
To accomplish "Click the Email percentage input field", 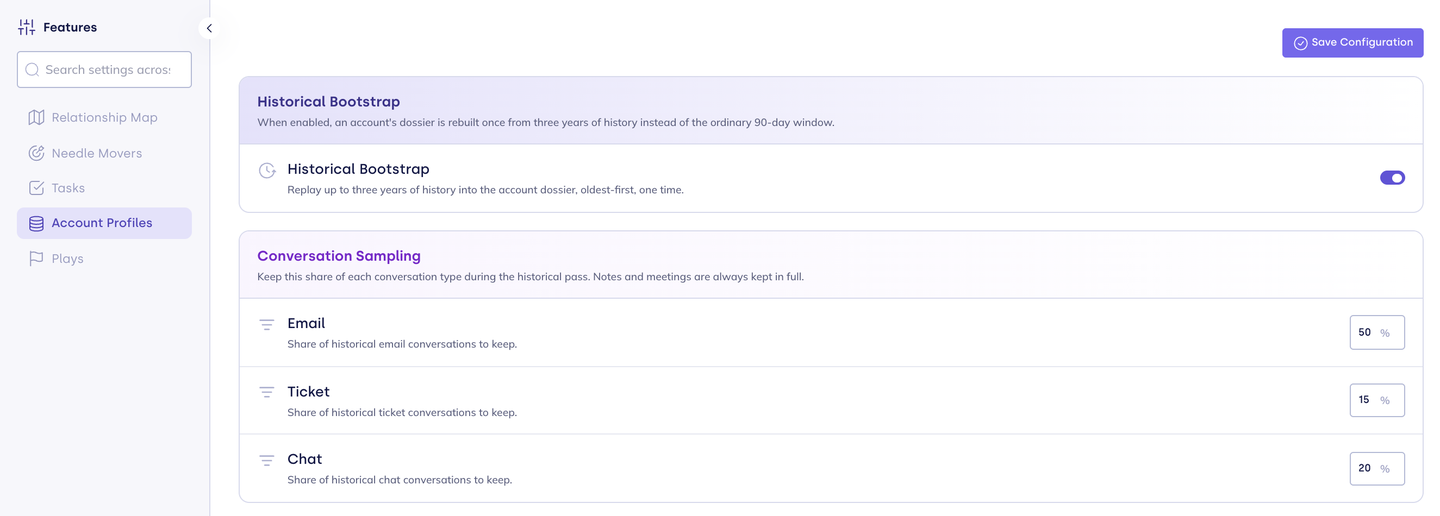I will coord(1377,333).
